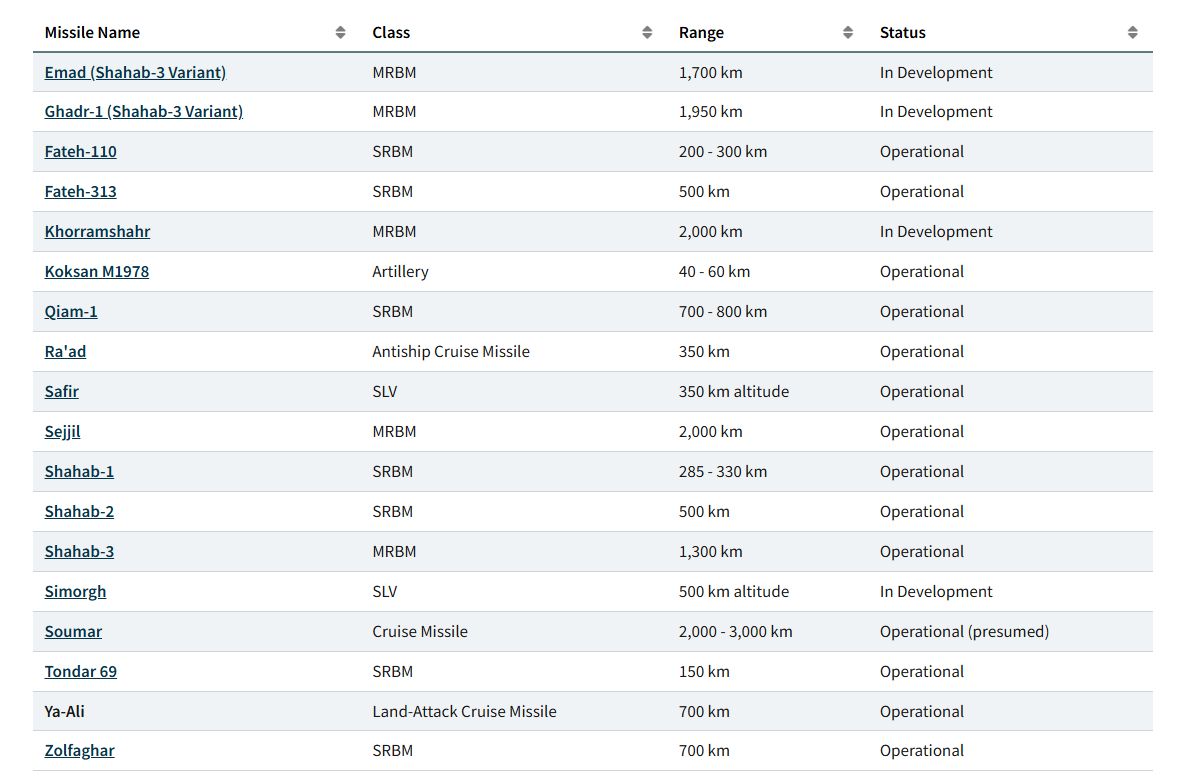Go to the Sejjil missile page
1197x778 pixels.
62,432
